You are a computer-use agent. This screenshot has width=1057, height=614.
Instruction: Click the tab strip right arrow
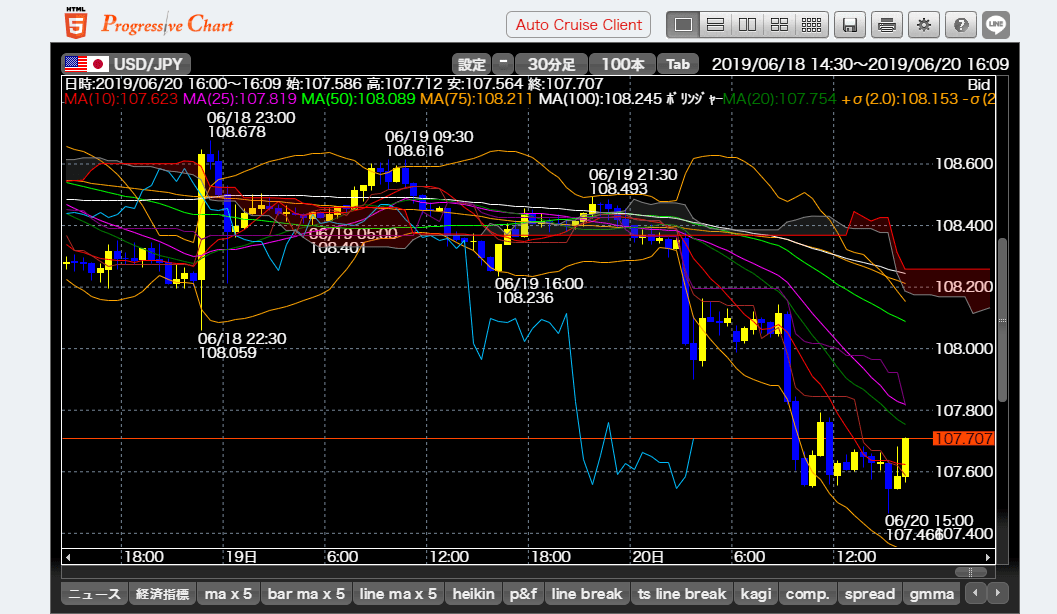coord(998,593)
